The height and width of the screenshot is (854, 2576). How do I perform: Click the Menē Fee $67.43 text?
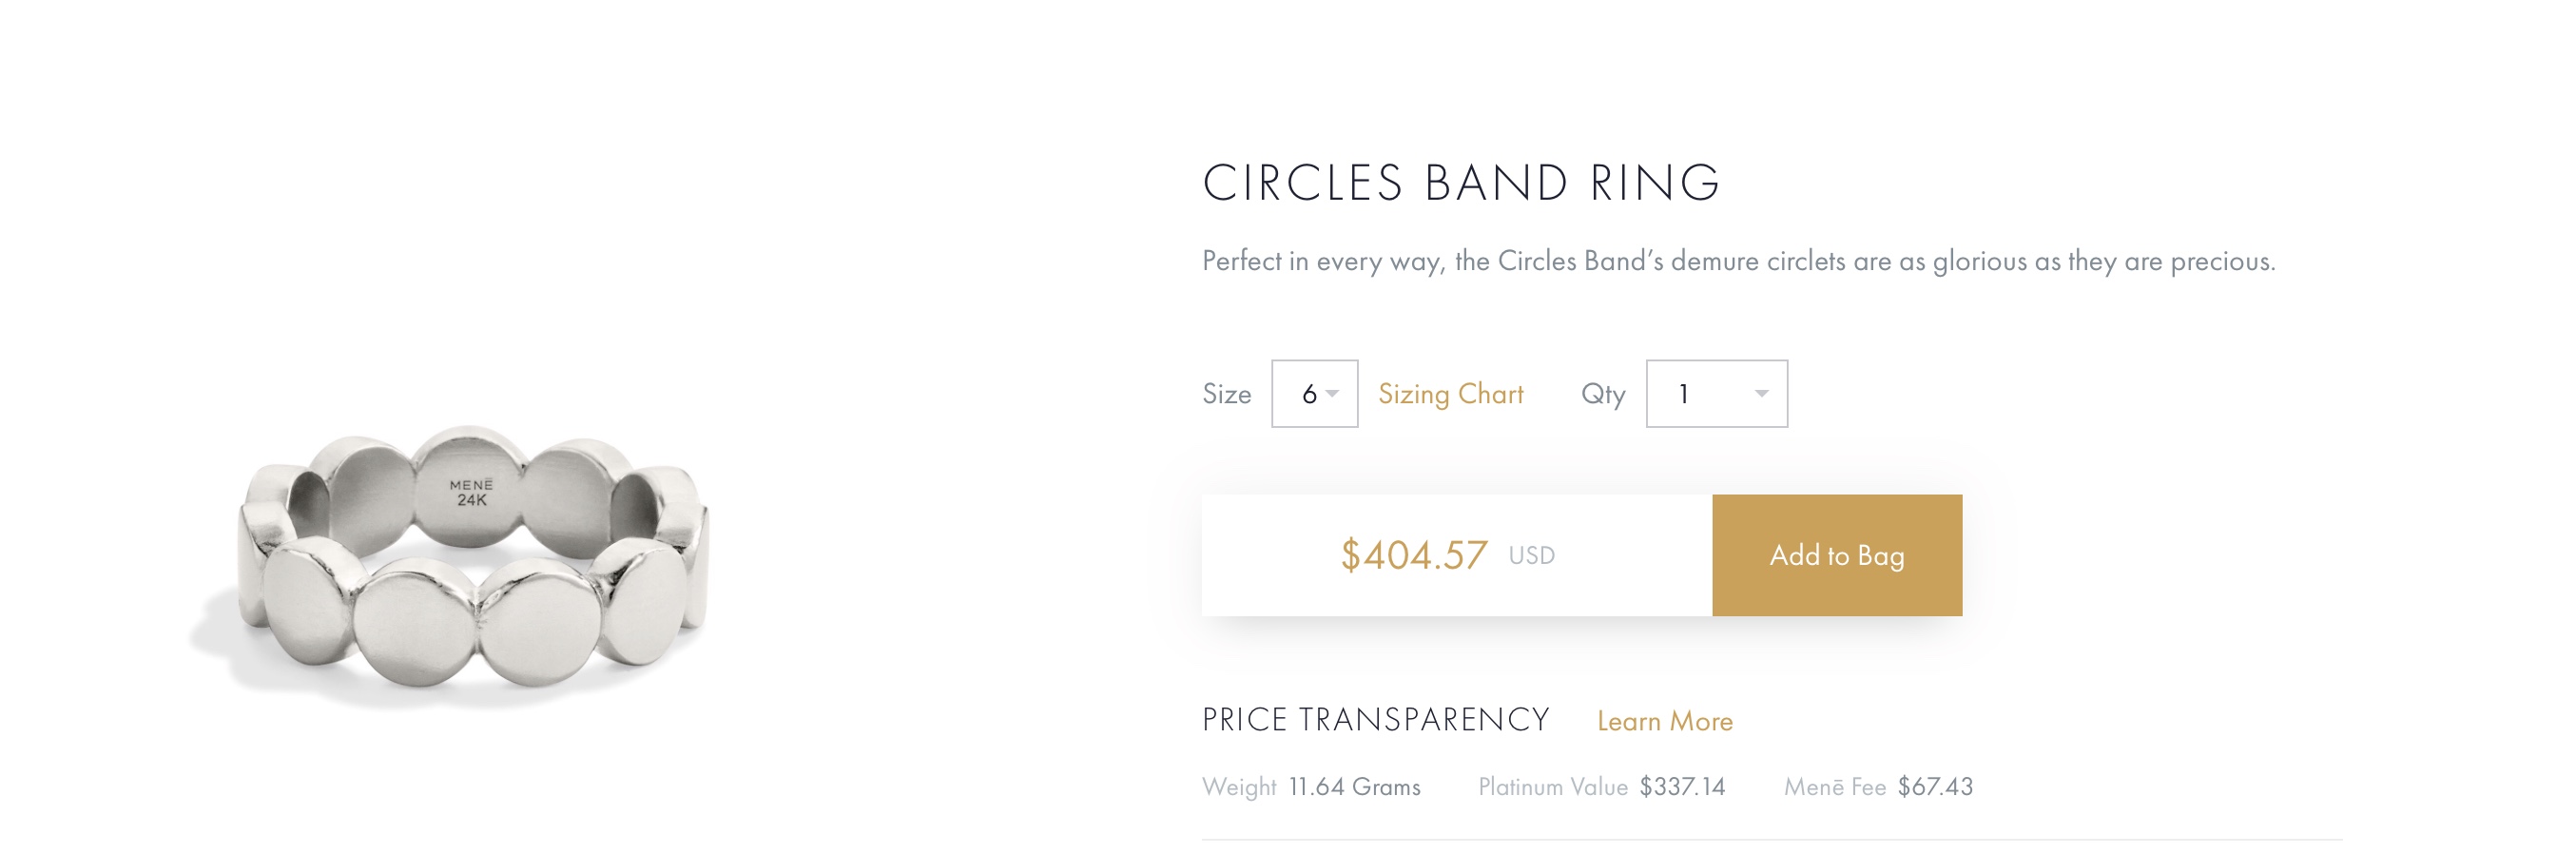[1934, 787]
